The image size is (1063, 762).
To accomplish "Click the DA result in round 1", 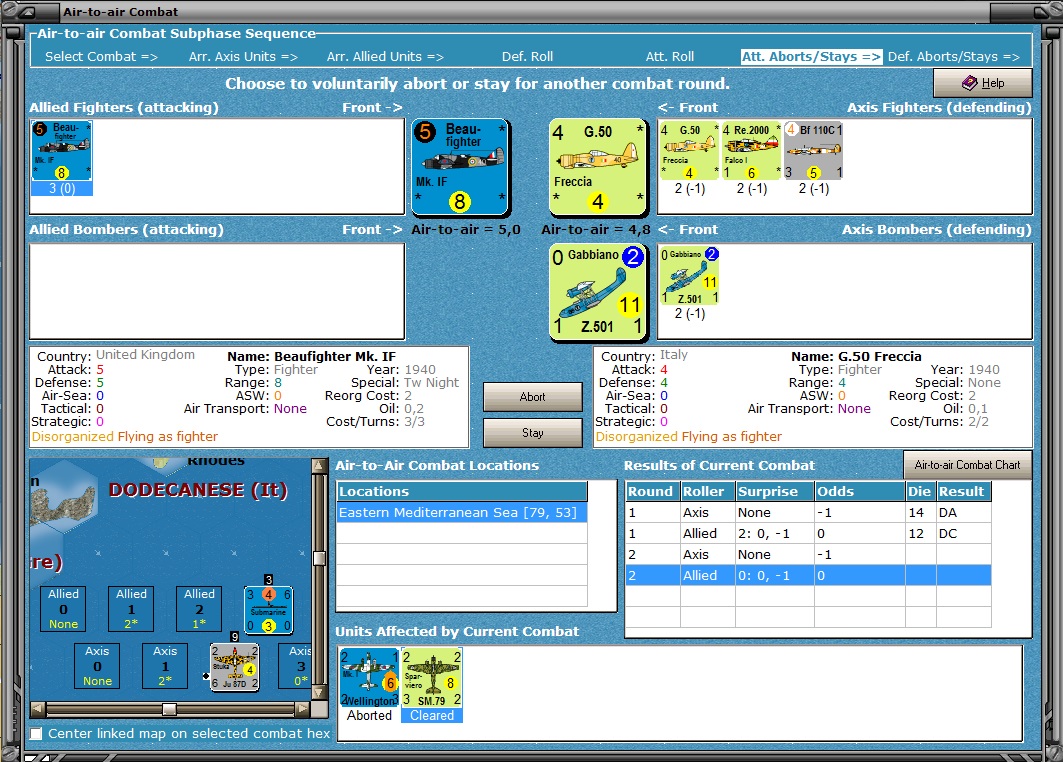I will (948, 513).
